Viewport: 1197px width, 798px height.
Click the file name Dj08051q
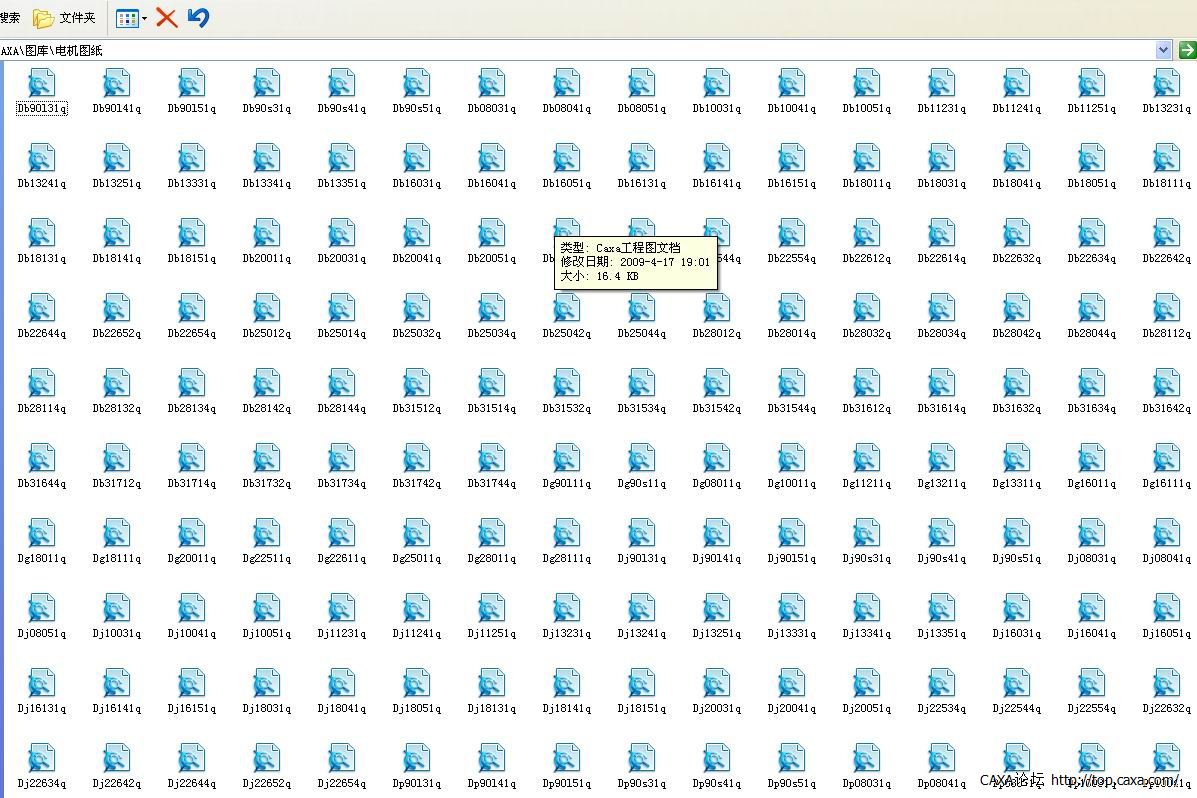41,633
